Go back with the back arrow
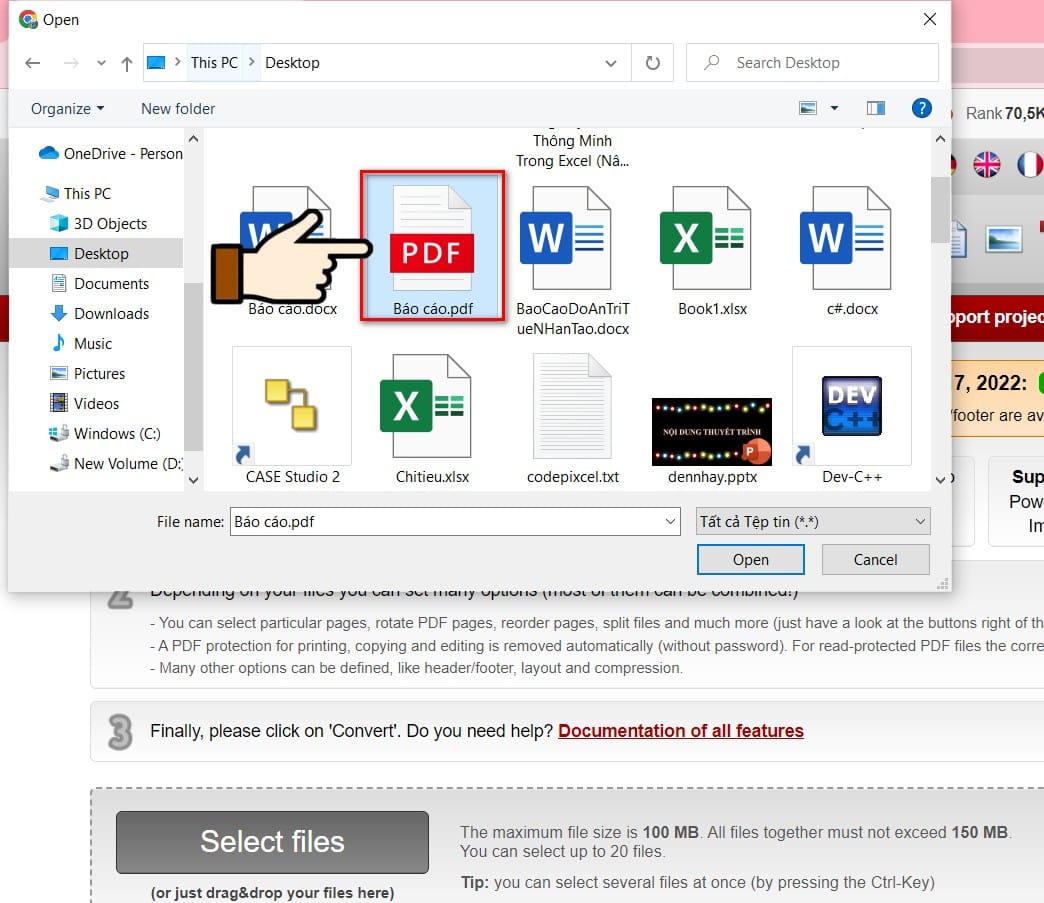This screenshot has height=903, width=1044. pos(33,63)
